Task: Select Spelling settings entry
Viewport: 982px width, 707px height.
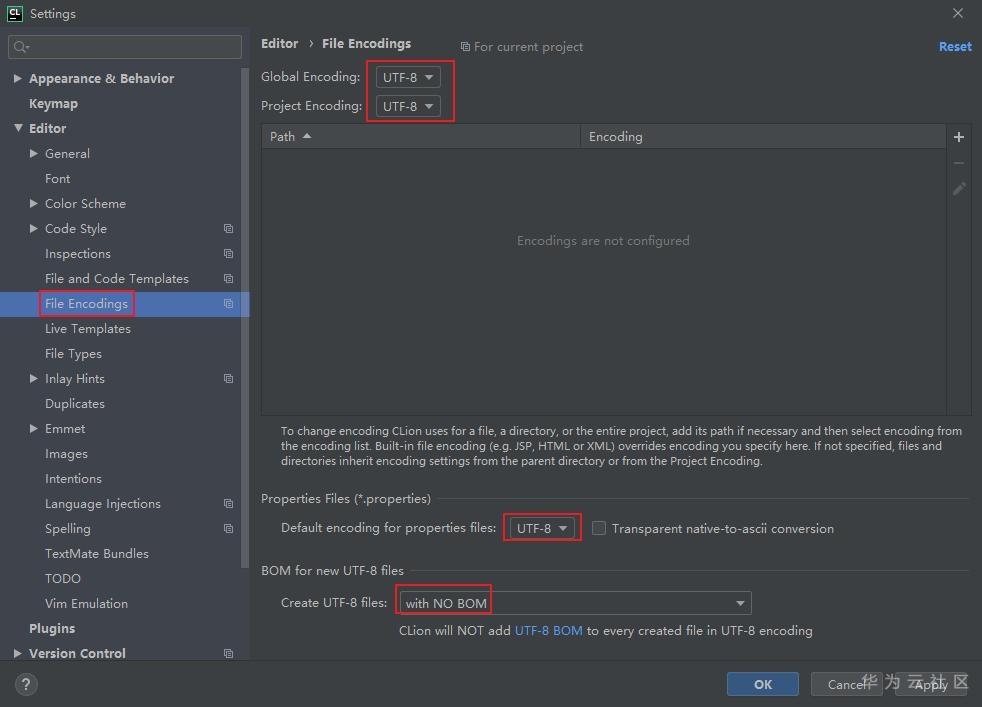Action: tap(68, 529)
